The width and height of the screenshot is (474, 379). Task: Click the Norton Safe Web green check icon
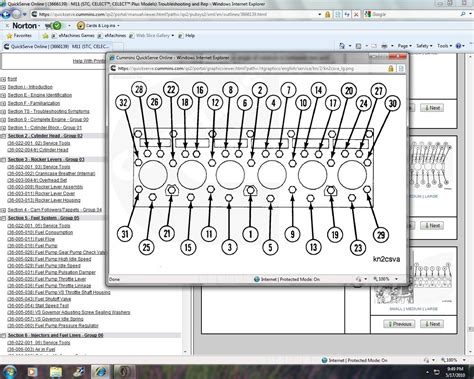pyautogui.click(x=57, y=25)
